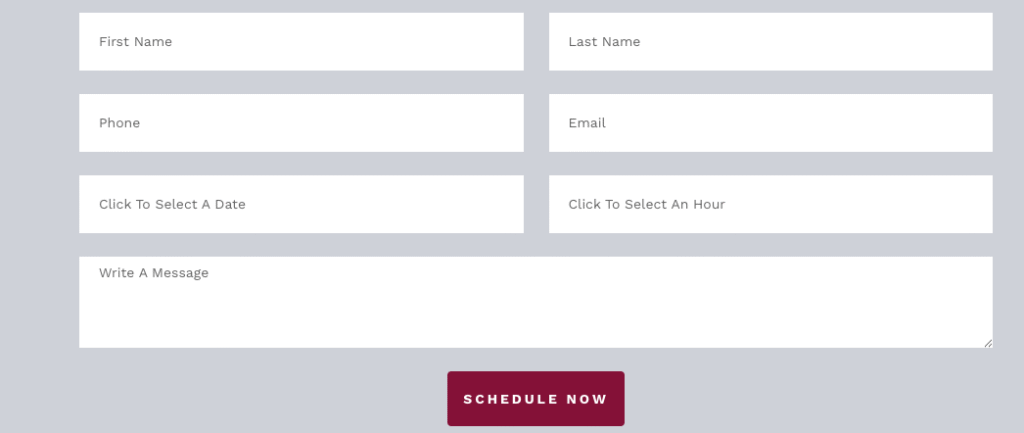The image size is (1024, 433).
Task: Select the Phone number field
Action: [x=301, y=123]
